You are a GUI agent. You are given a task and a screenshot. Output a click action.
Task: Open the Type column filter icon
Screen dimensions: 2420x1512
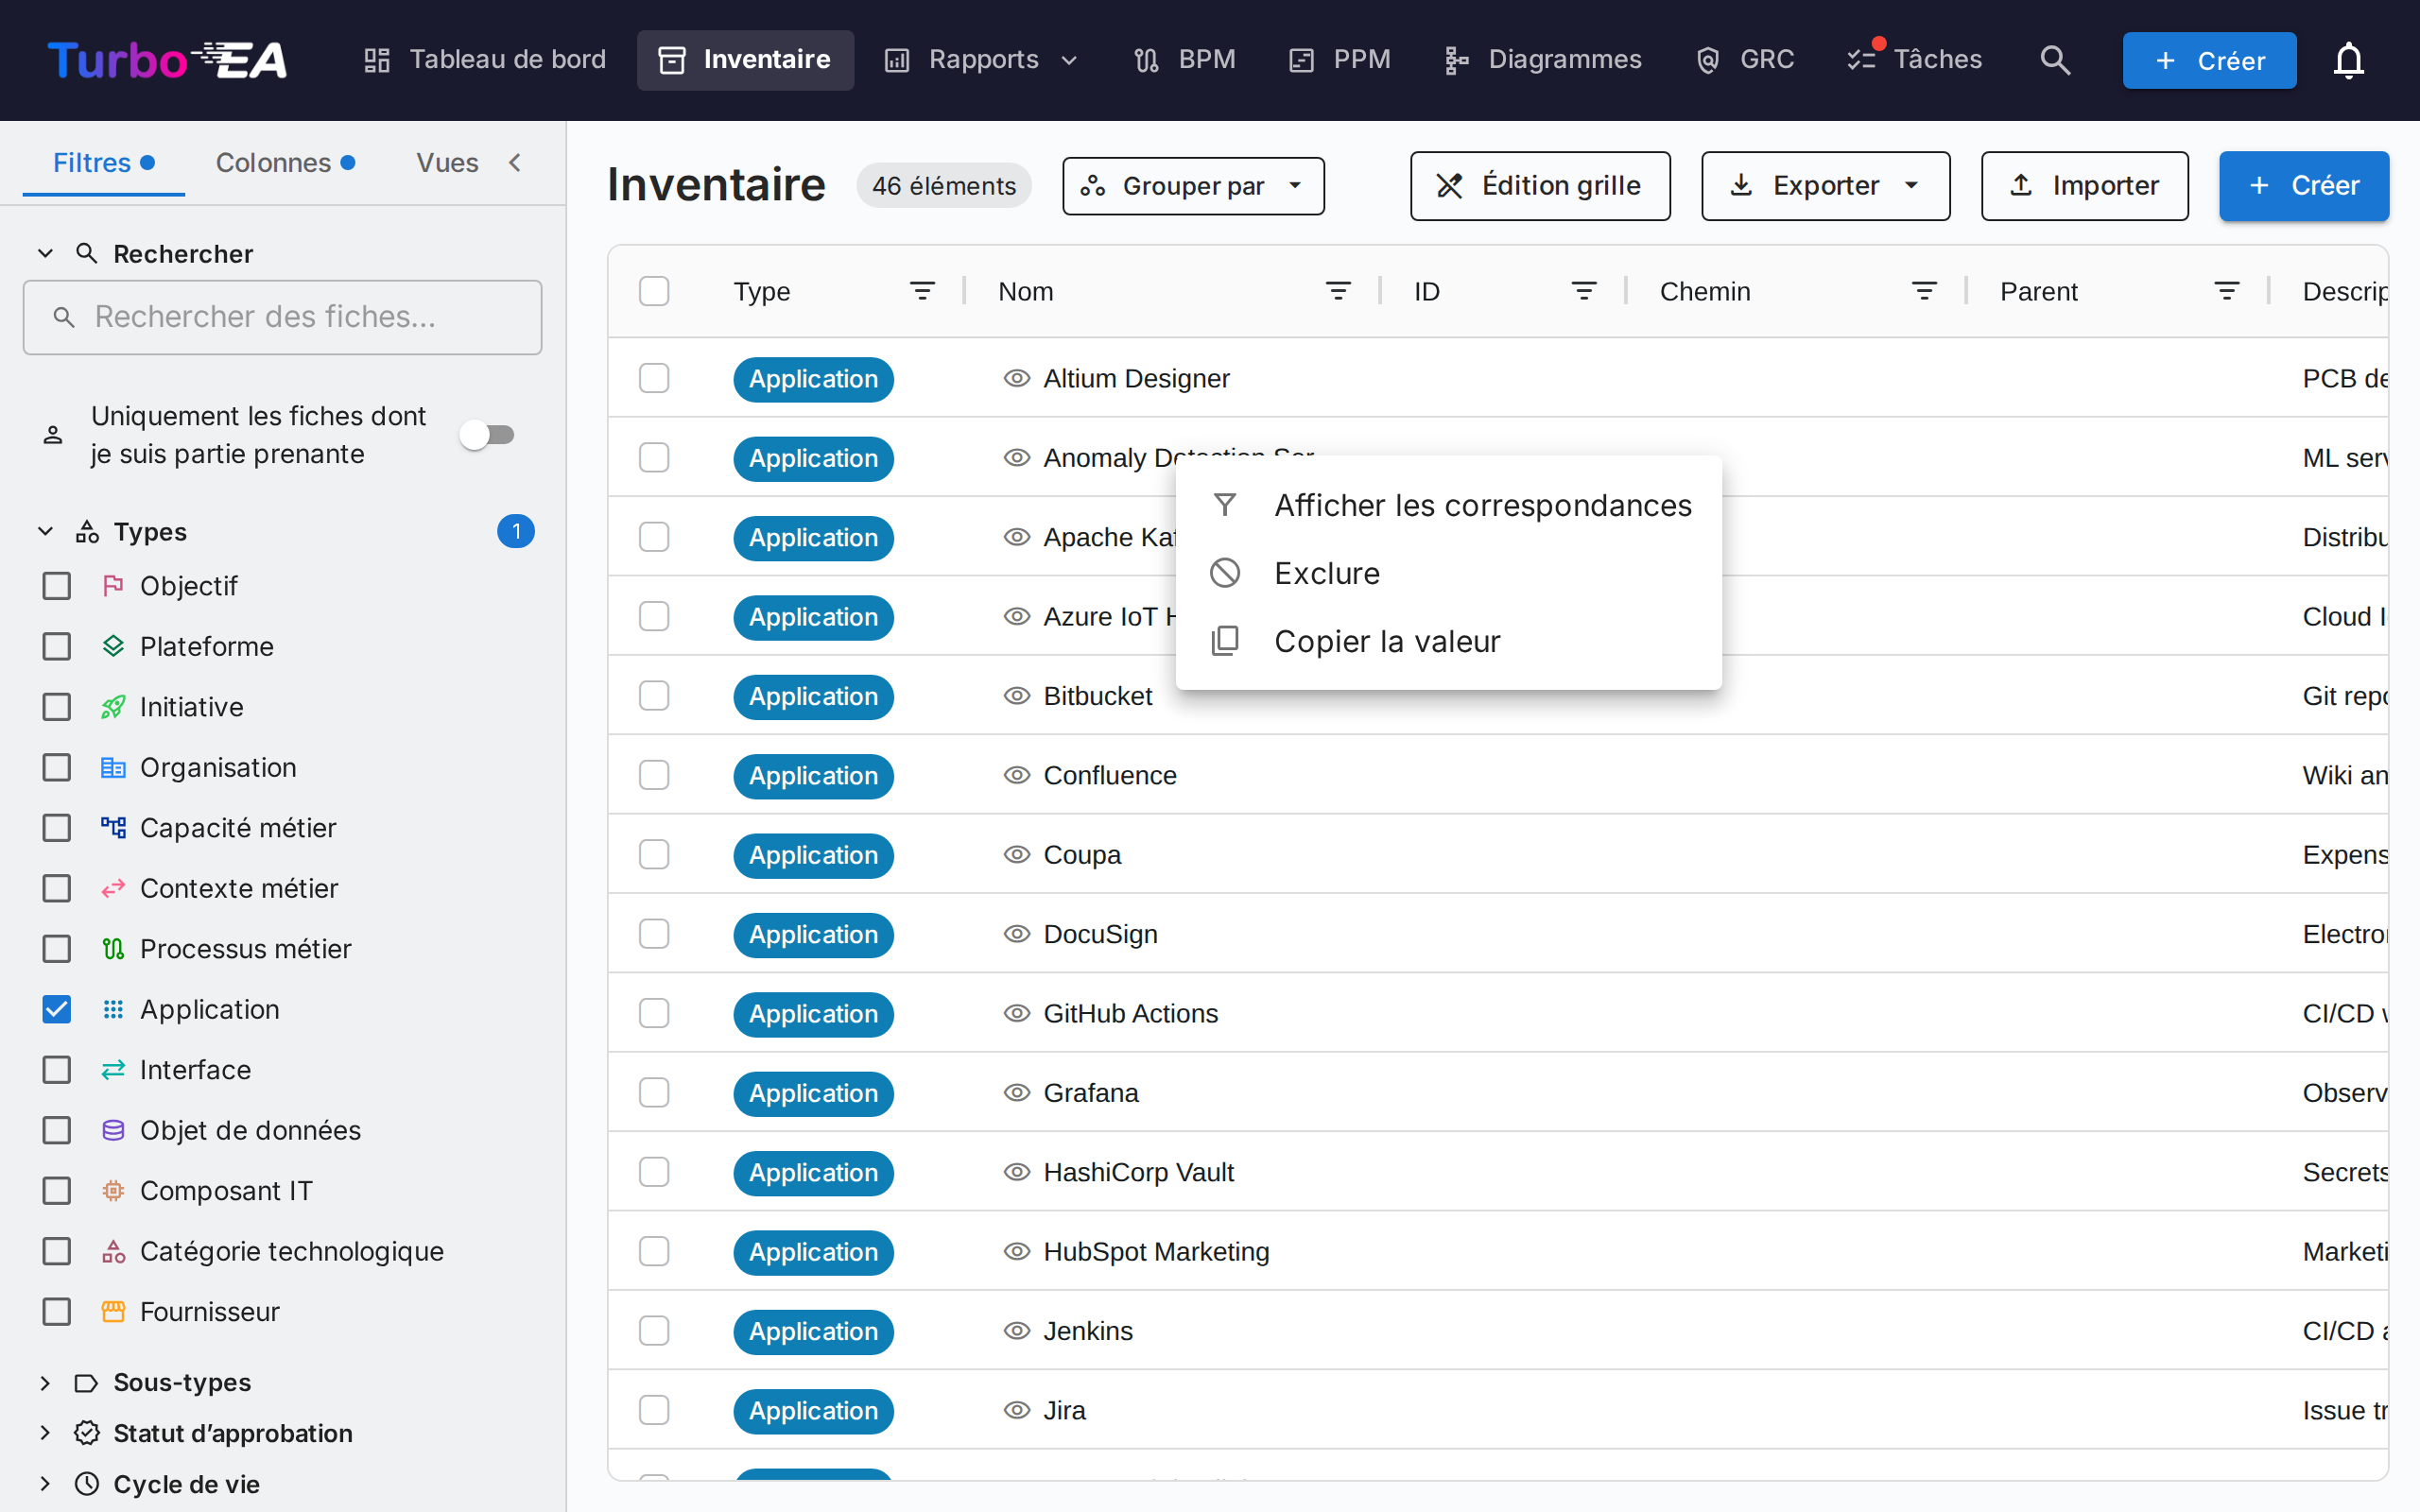(922, 291)
